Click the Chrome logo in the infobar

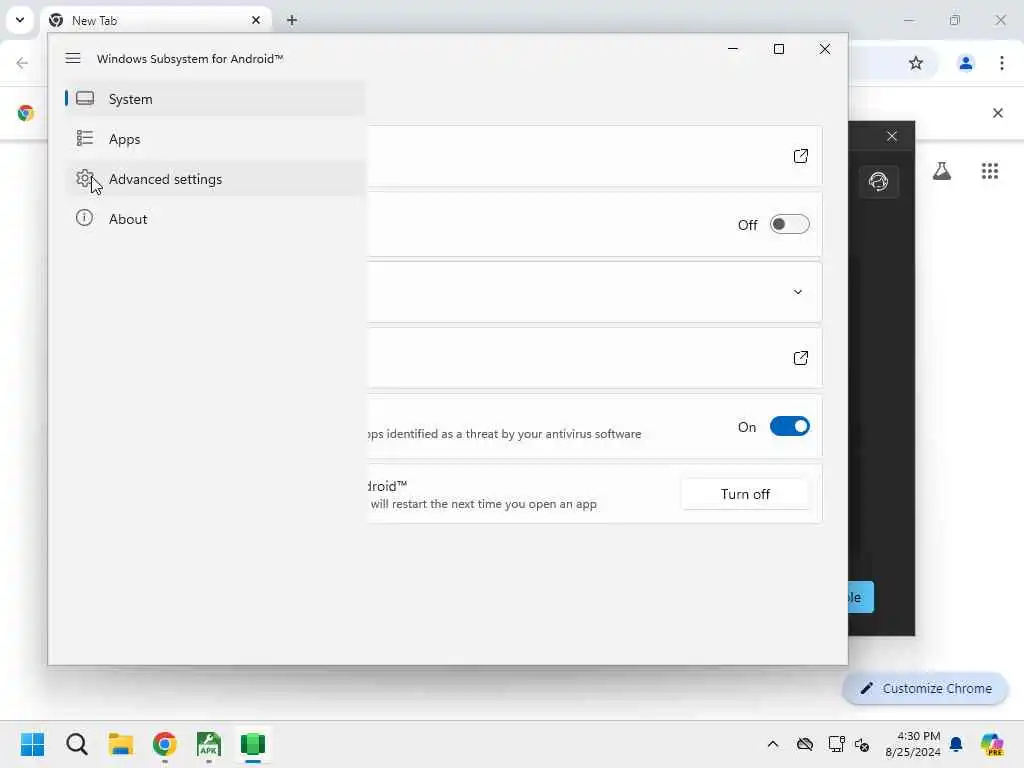click(25, 113)
